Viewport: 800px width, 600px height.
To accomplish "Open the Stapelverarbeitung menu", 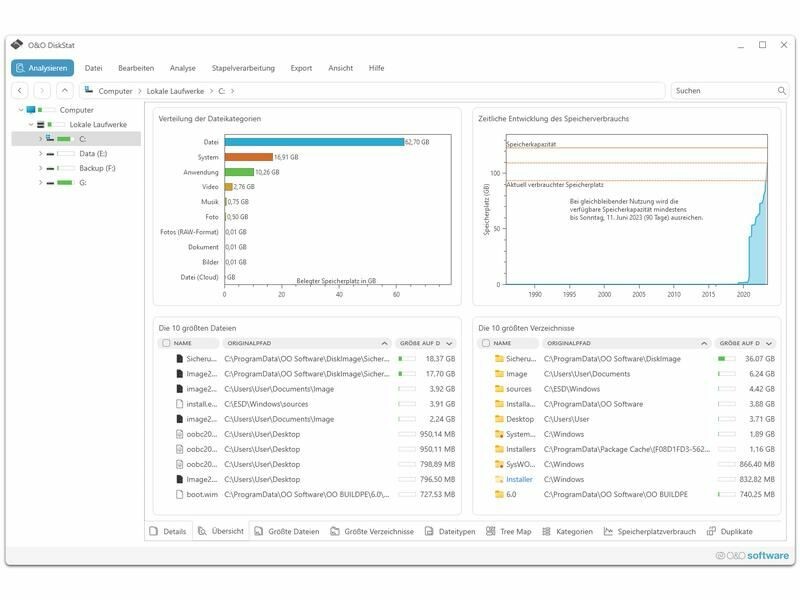I will click(242, 68).
